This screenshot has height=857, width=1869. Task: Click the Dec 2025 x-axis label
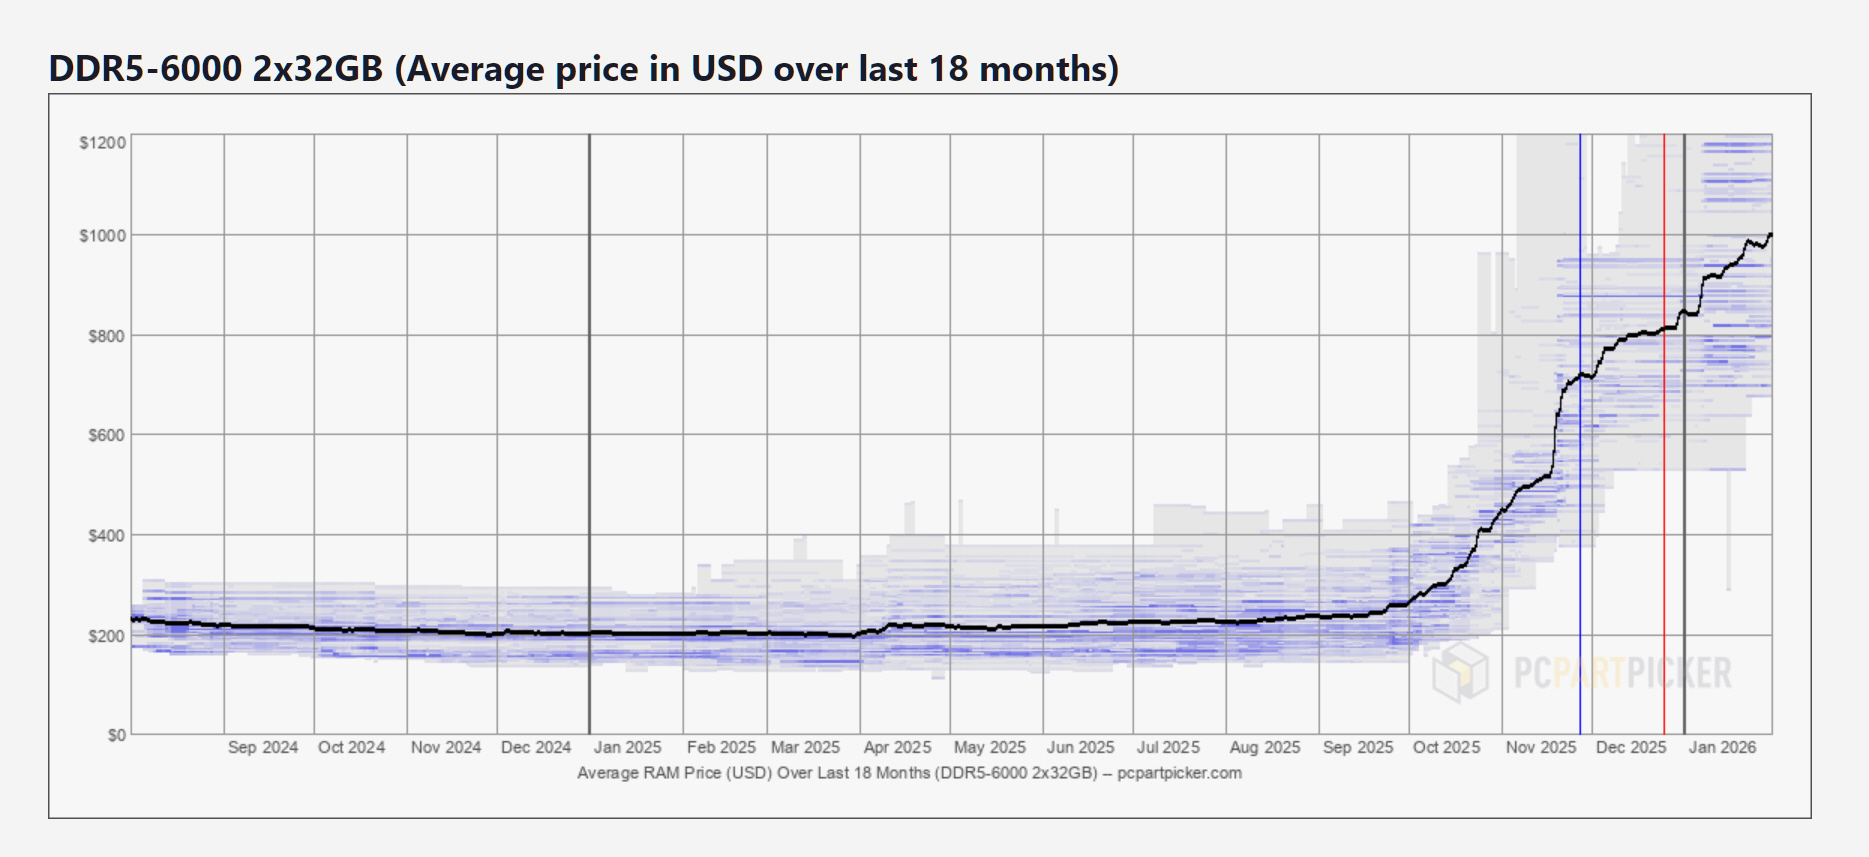[x=1631, y=747]
